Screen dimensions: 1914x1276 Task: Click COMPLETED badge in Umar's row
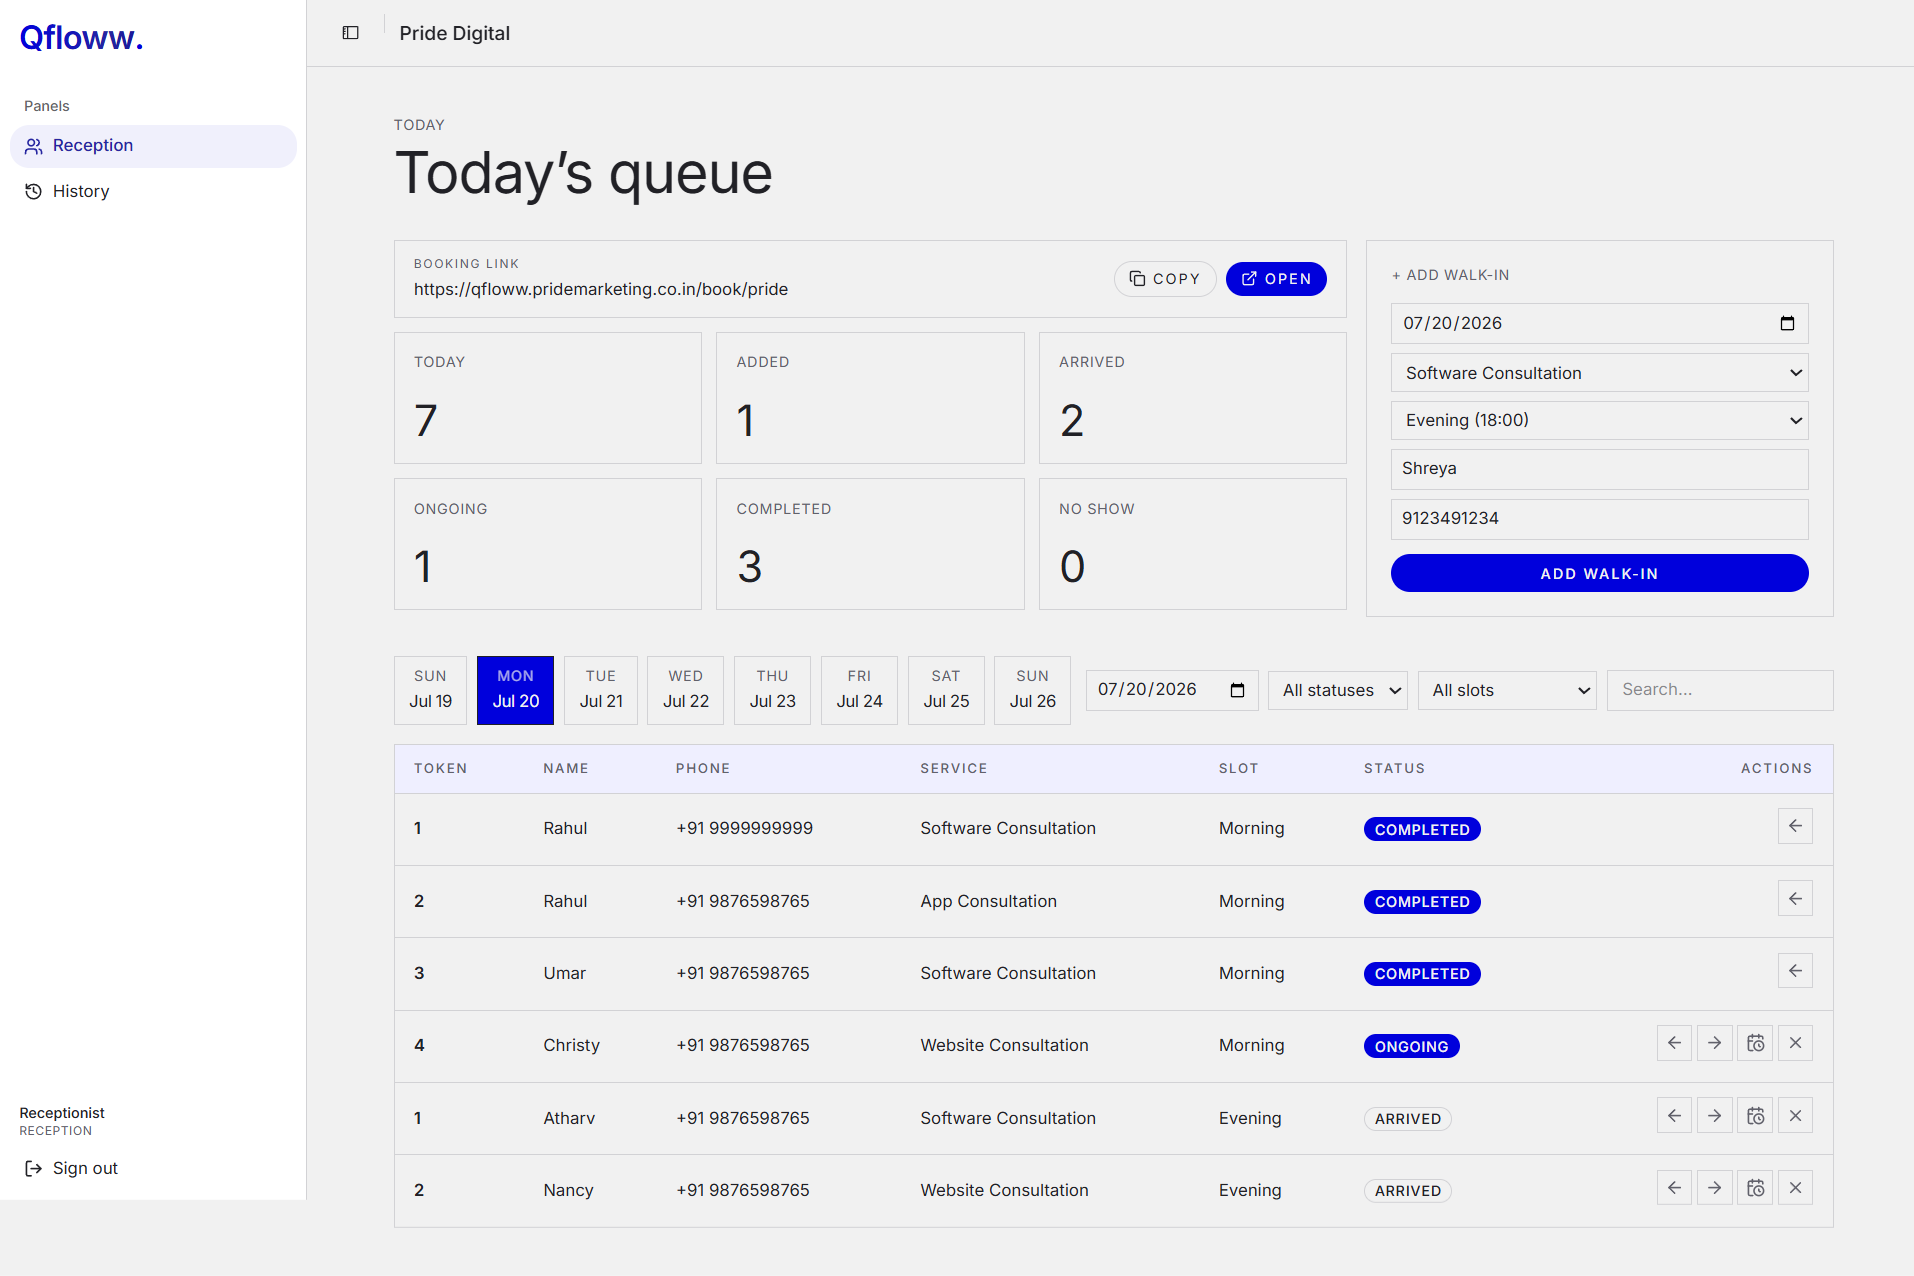pos(1422,974)
